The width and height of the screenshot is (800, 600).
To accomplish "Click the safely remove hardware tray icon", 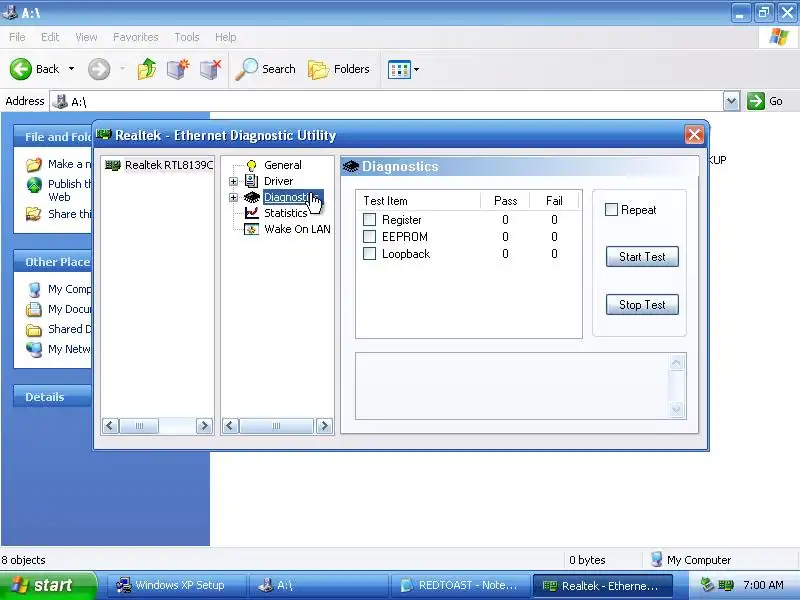I will [x=707, y=584].
